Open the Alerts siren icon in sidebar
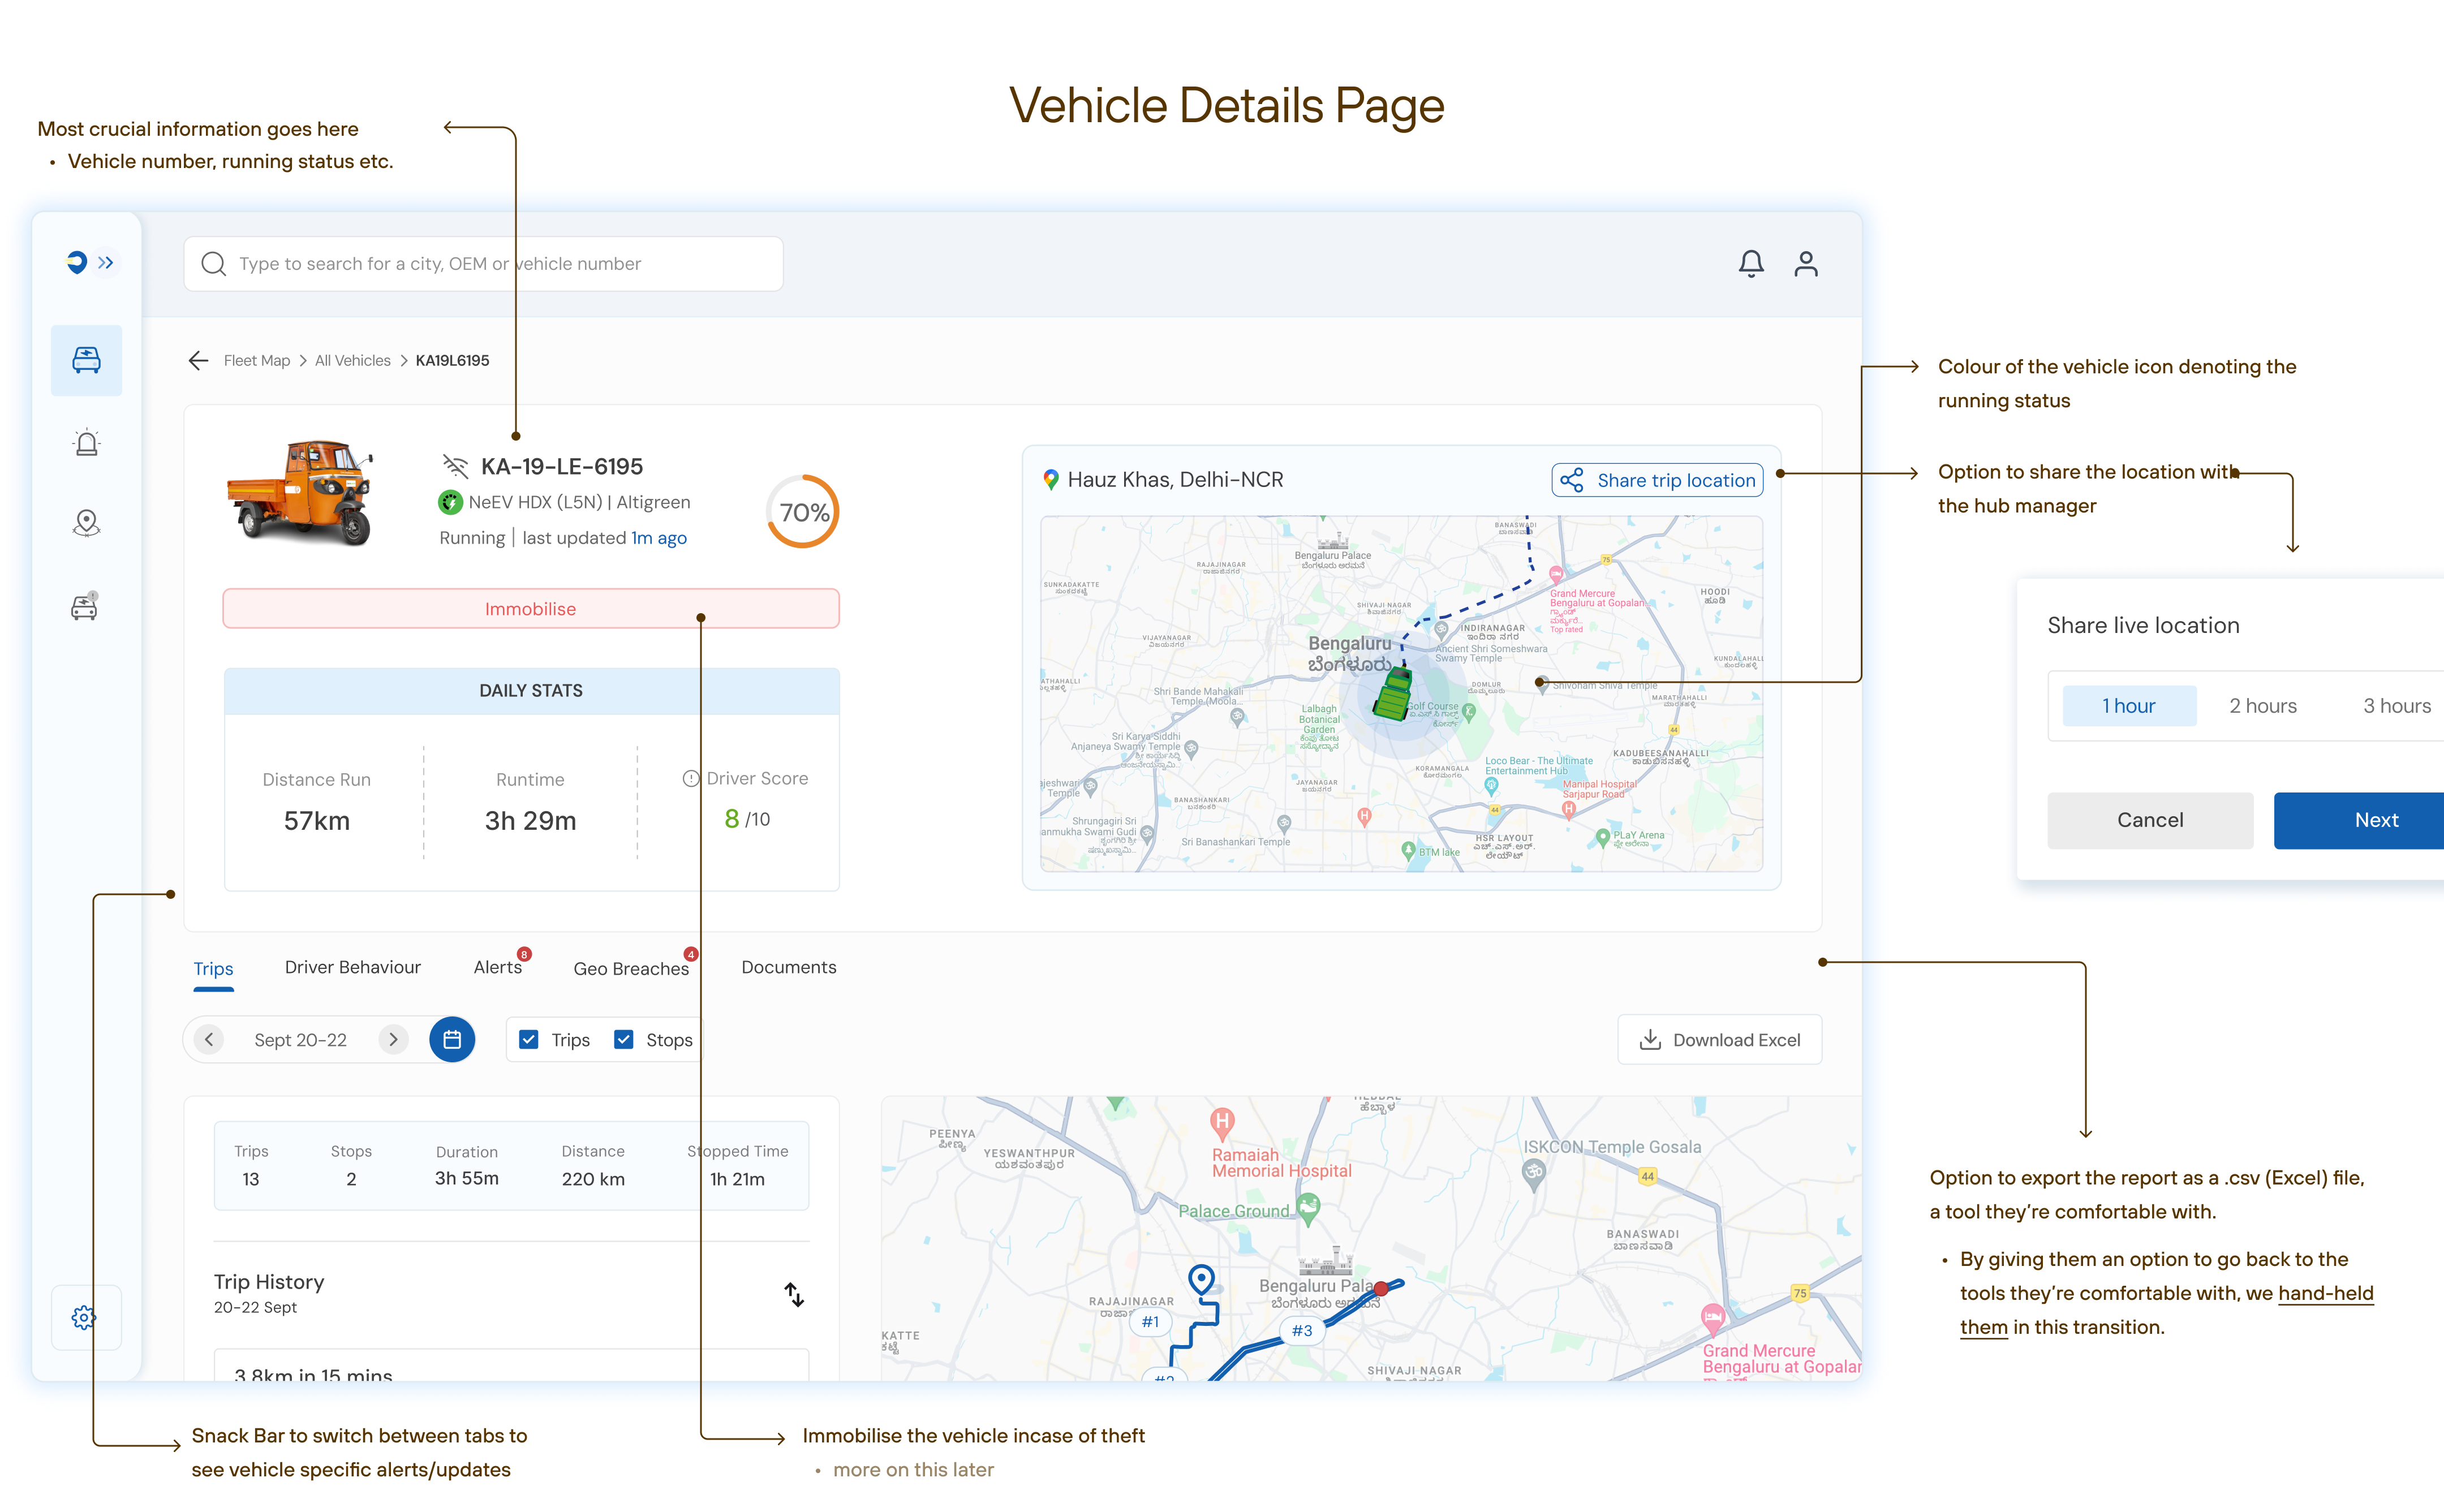The height and width of the screenshot is (1512, 2444). 86,443
